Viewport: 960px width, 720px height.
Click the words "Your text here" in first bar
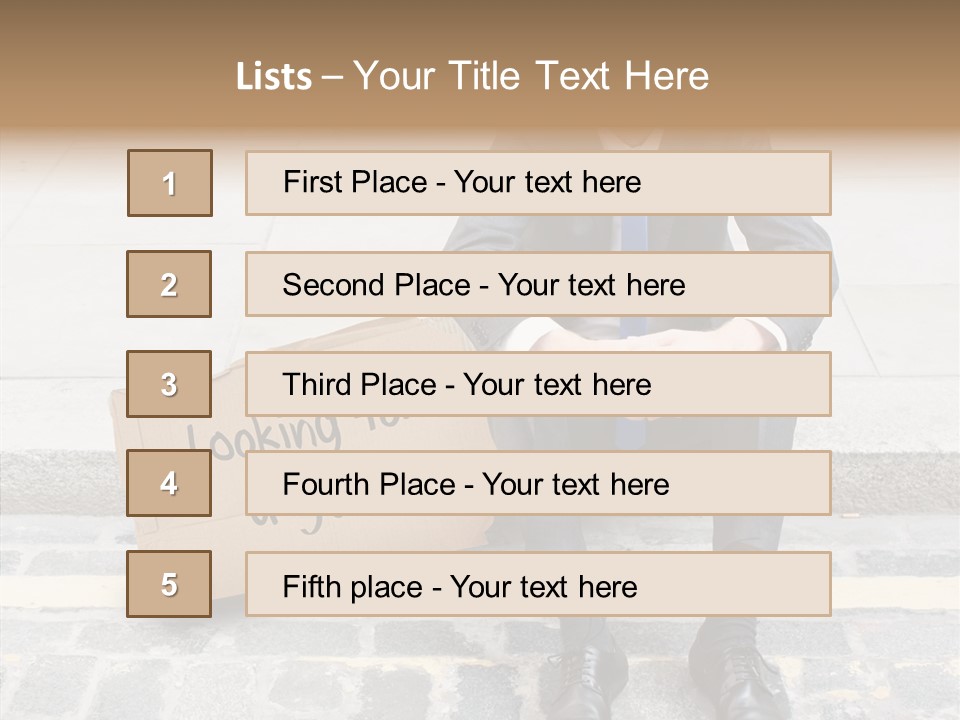pos(547,183)
